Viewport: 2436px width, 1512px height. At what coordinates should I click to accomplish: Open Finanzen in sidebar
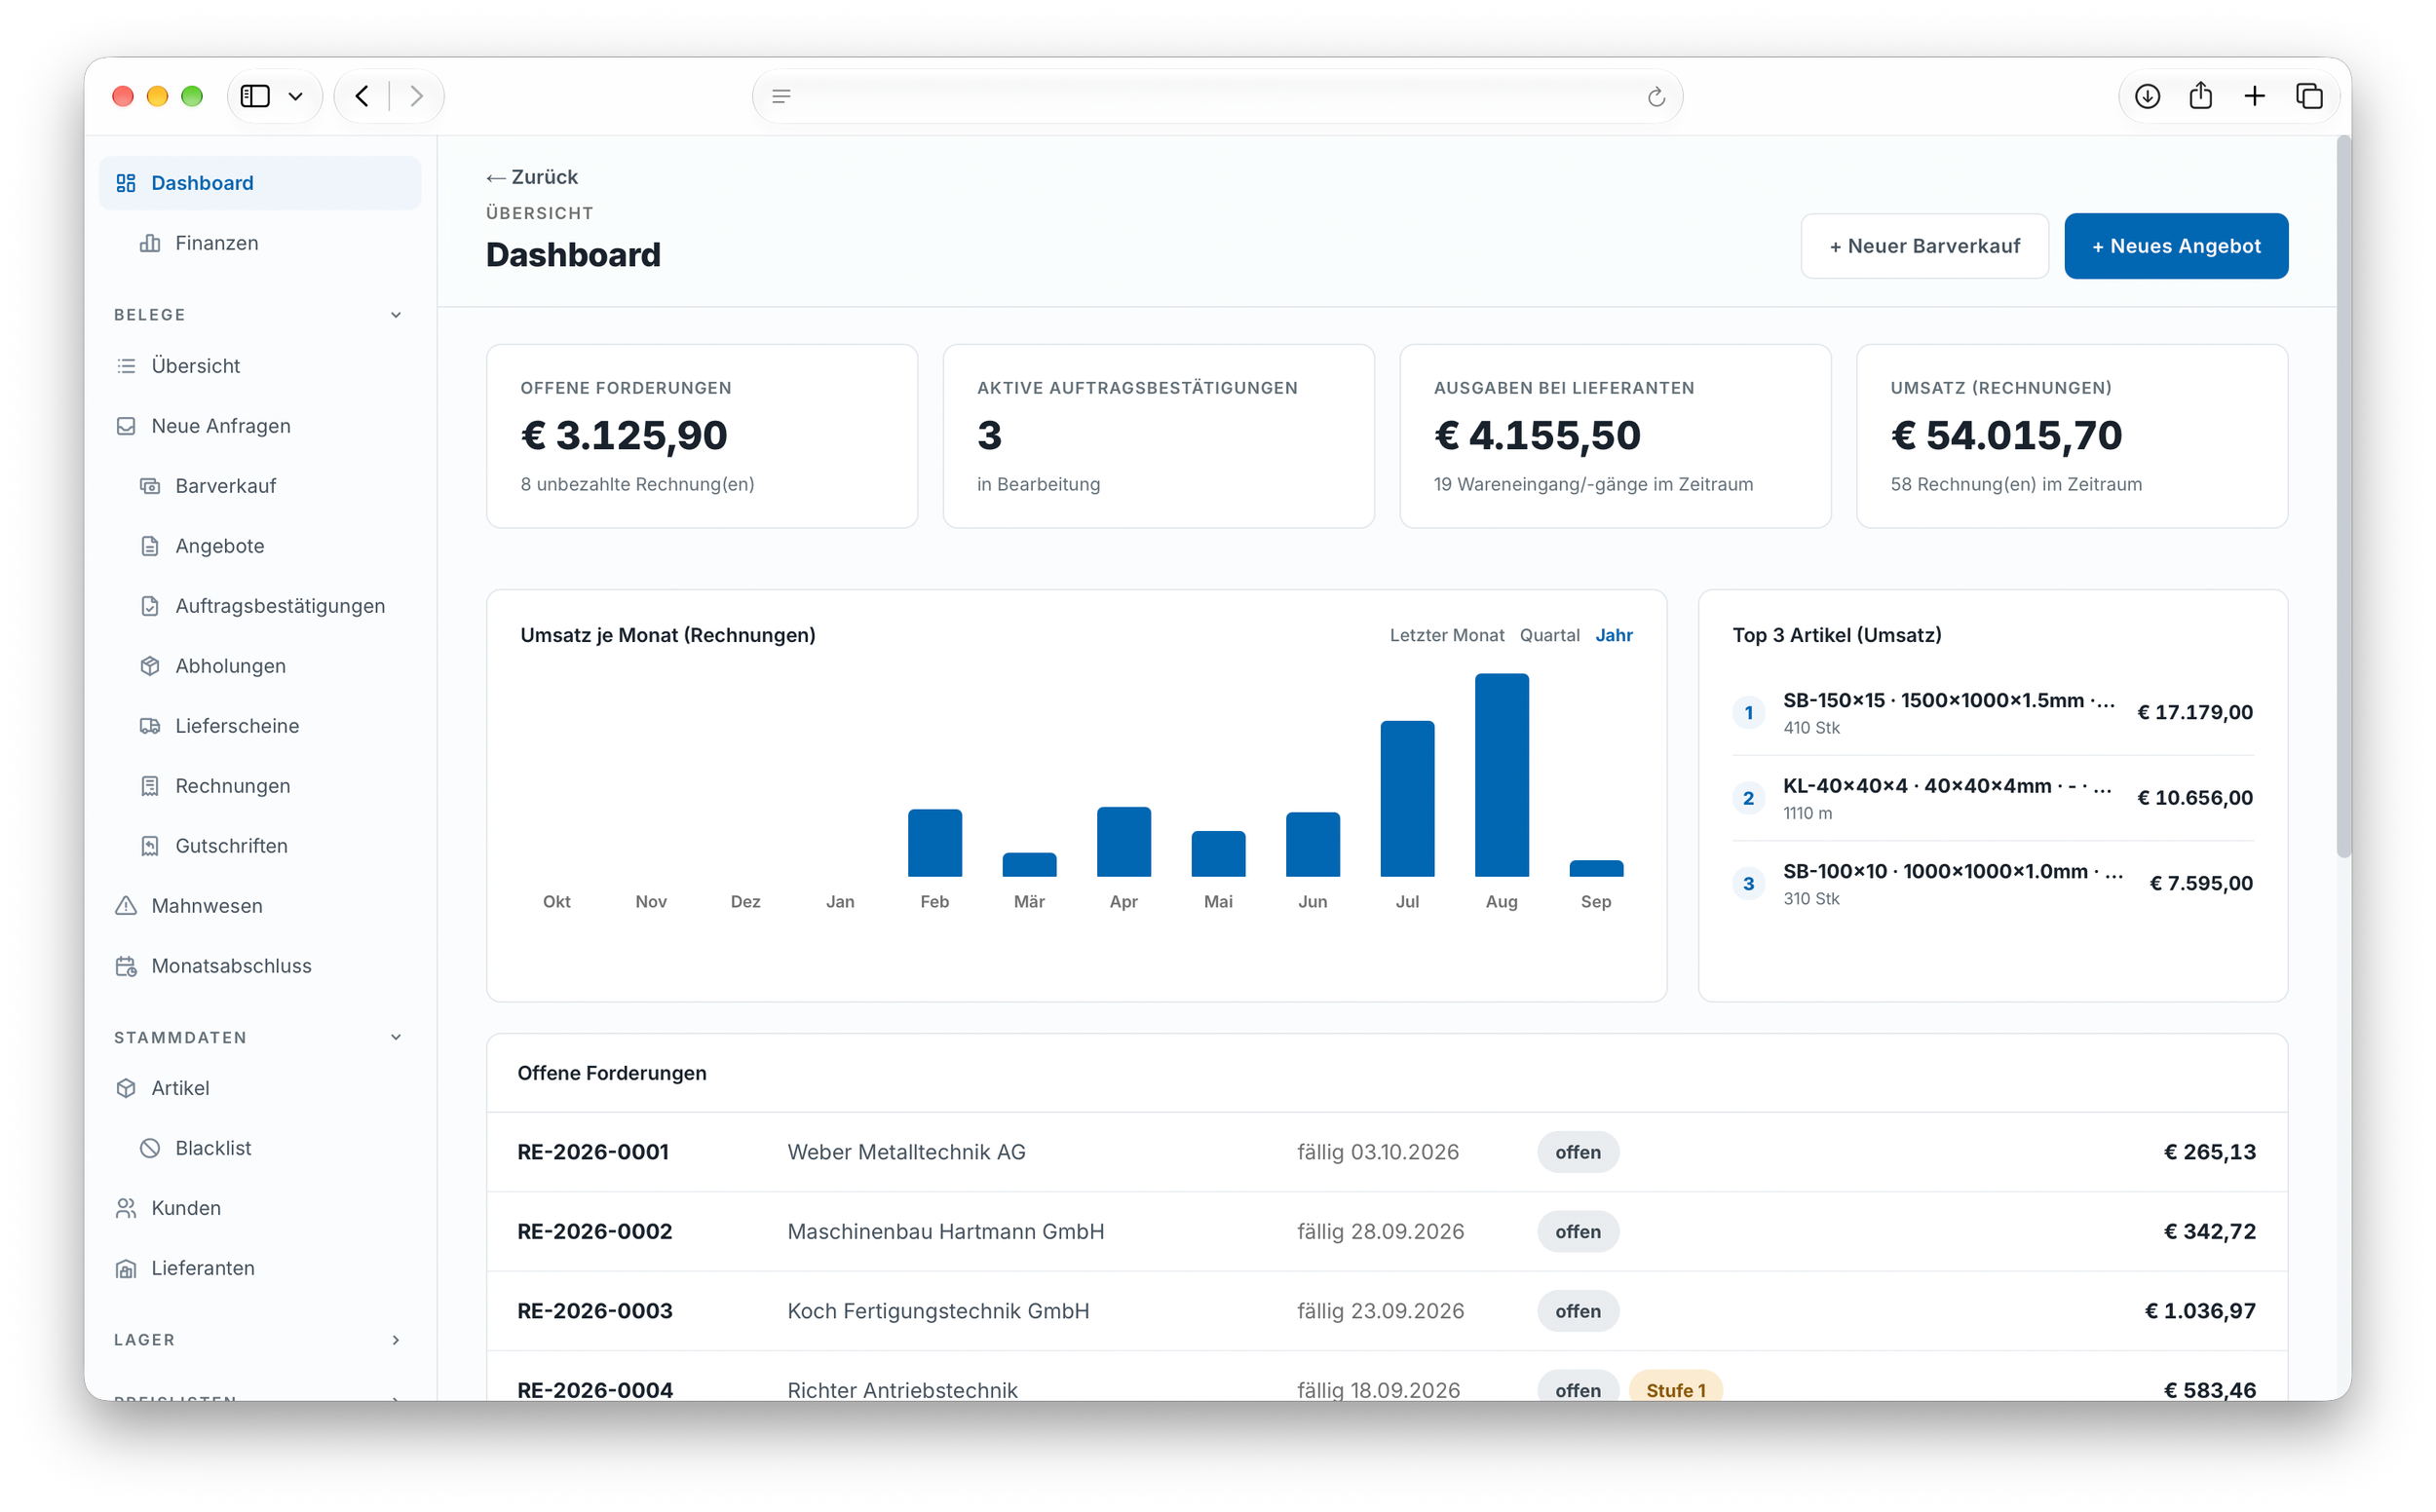(x=260, y=243)
